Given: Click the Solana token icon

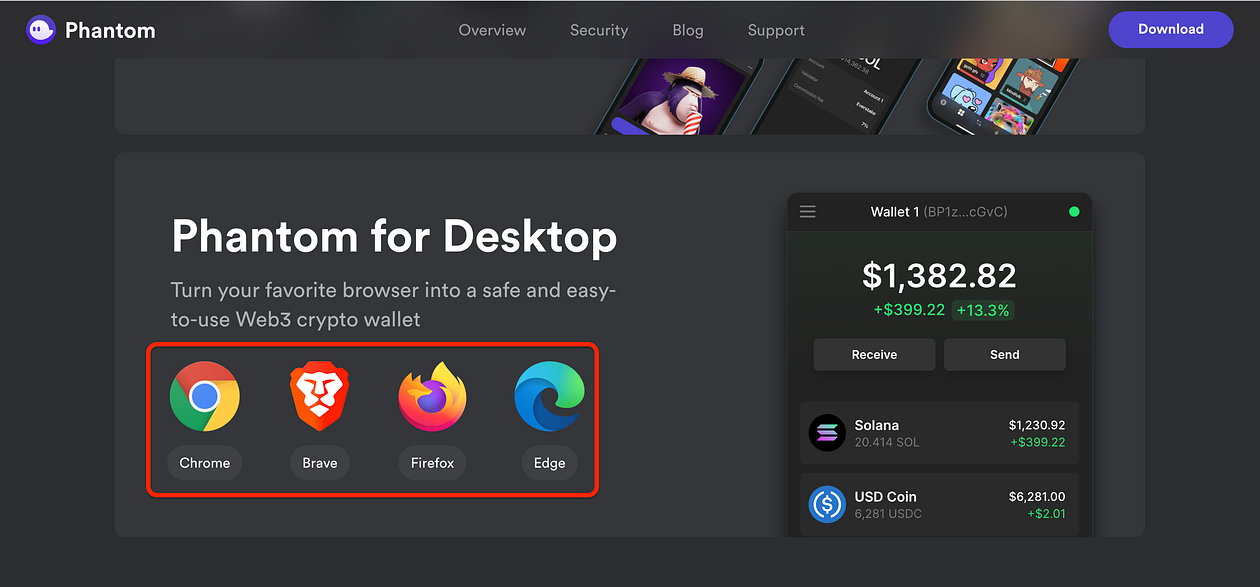Looking at the screenshot, I should coord(827,433).
